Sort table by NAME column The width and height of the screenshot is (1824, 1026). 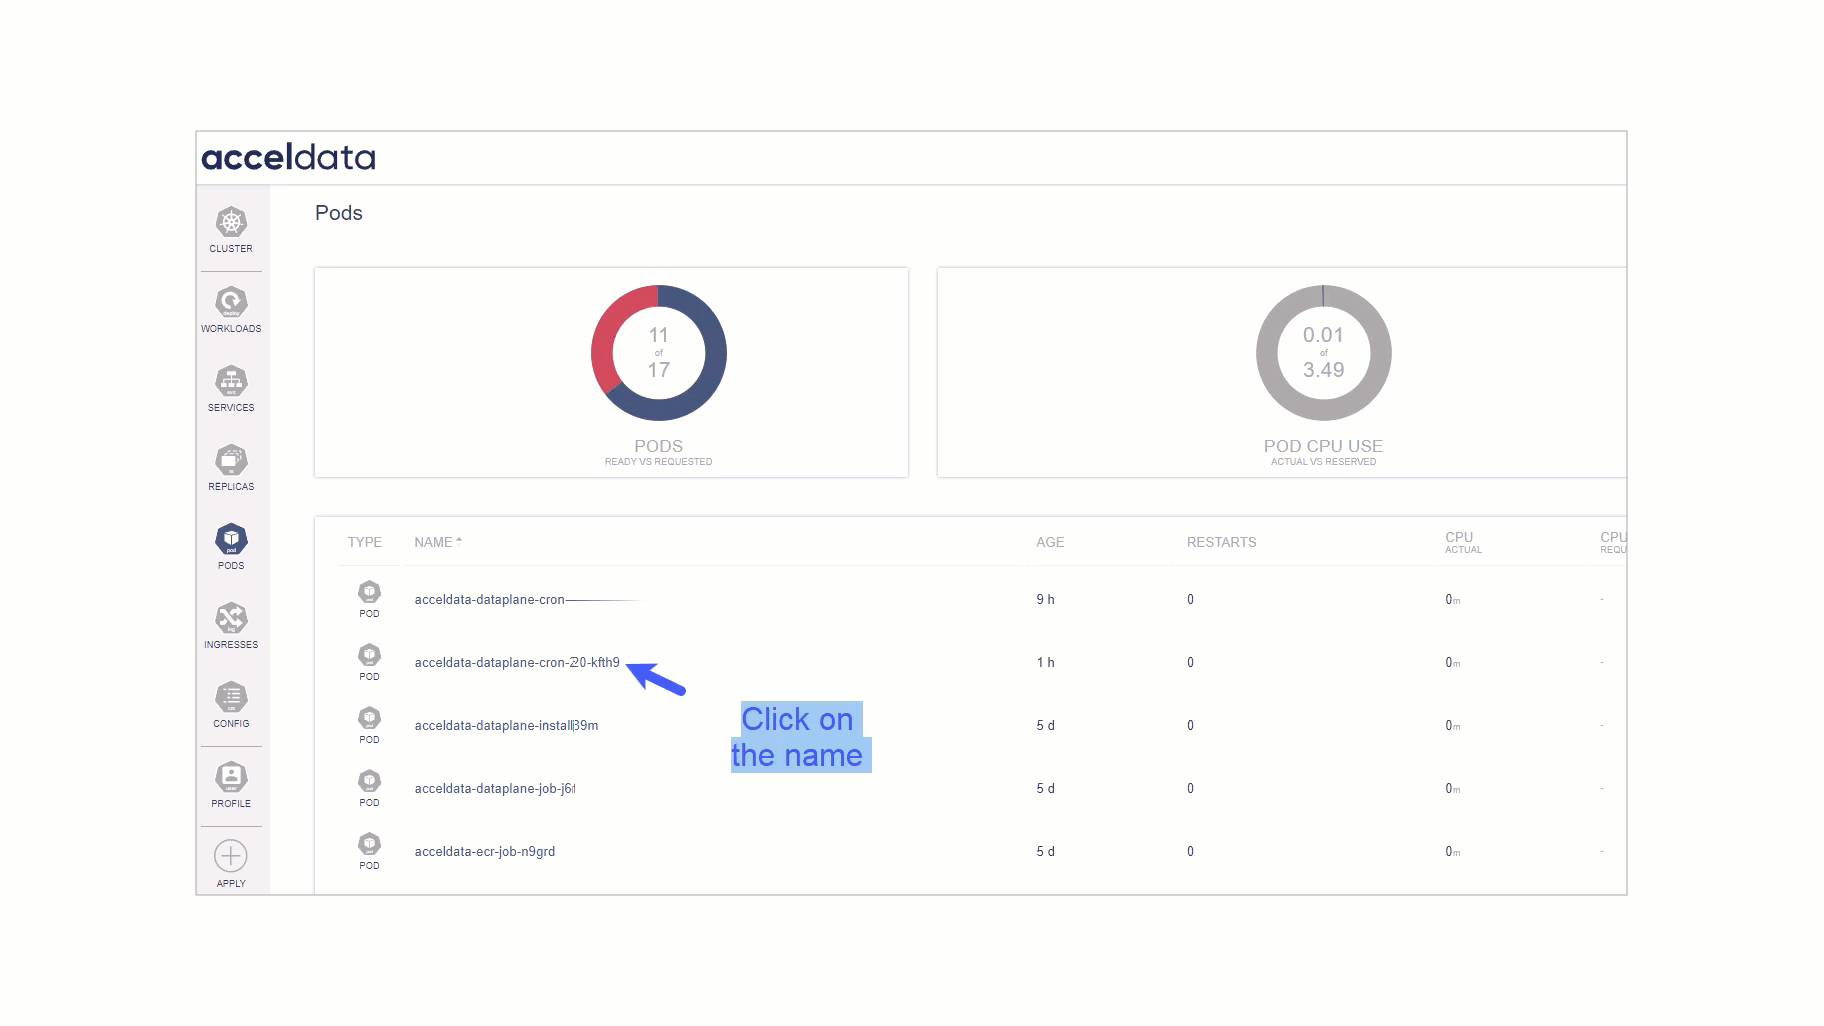438,542
